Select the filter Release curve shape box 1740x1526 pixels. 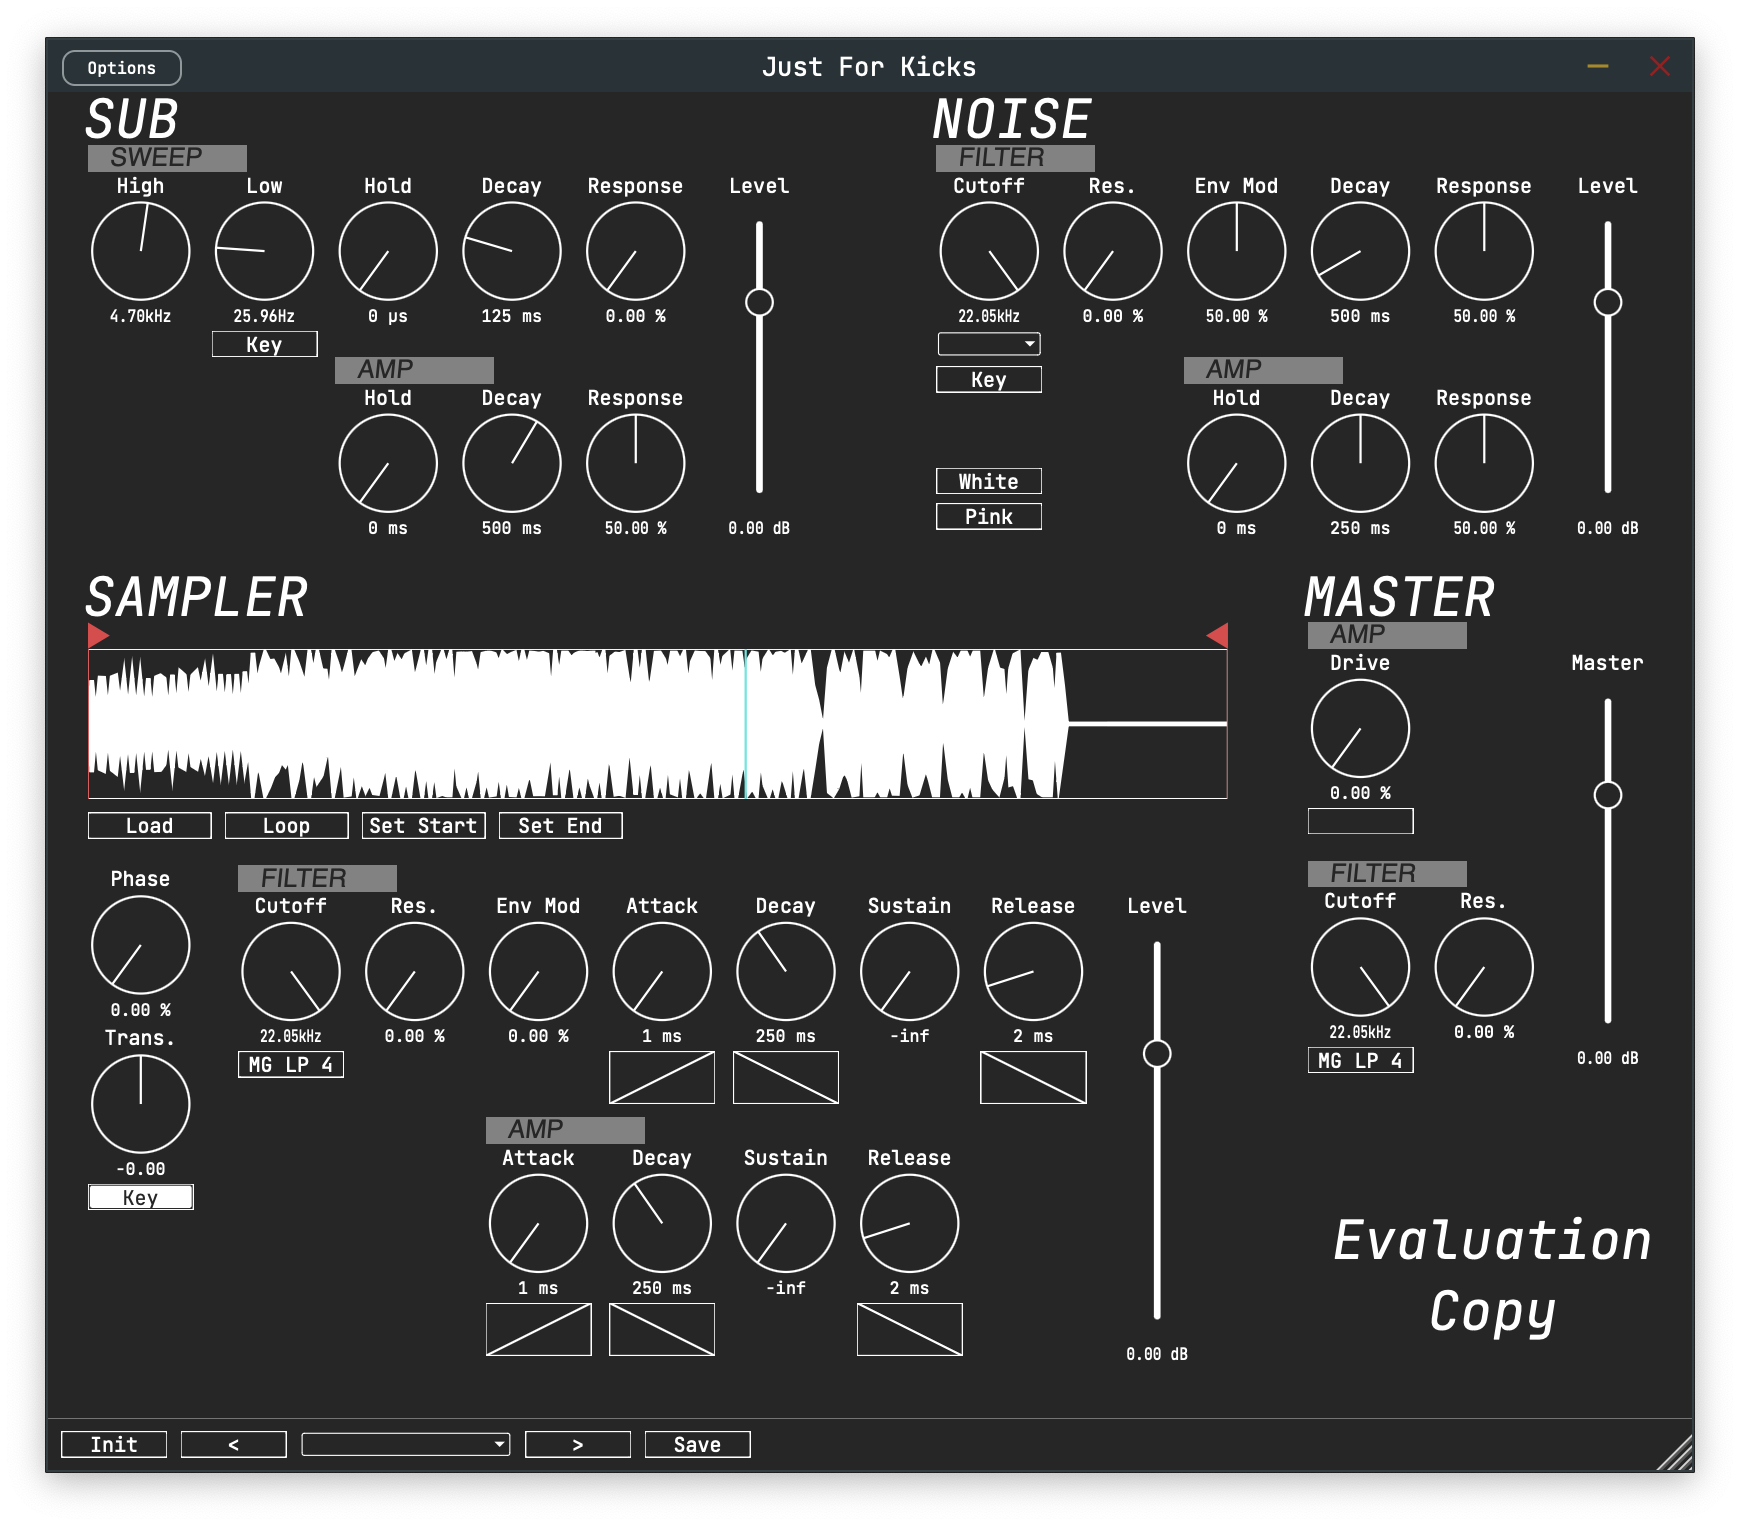1033,1077
